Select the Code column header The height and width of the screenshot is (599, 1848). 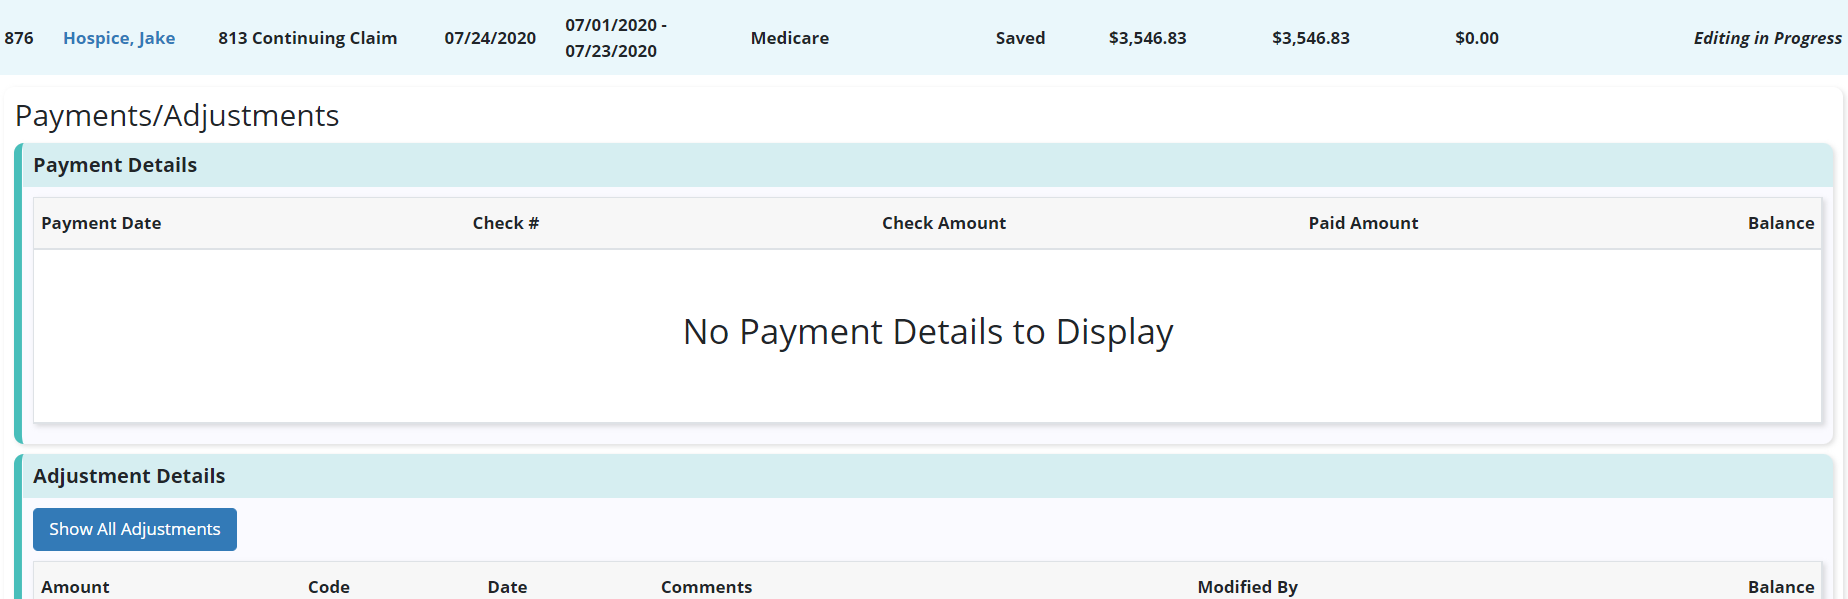click(x=328, y=586)
